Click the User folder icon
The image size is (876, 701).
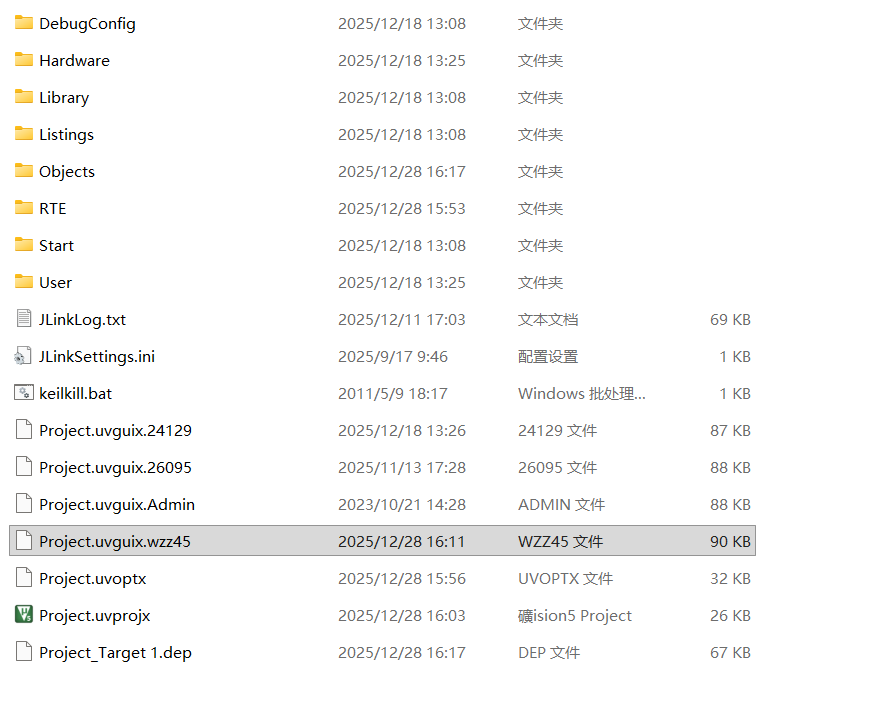[23, 282]
